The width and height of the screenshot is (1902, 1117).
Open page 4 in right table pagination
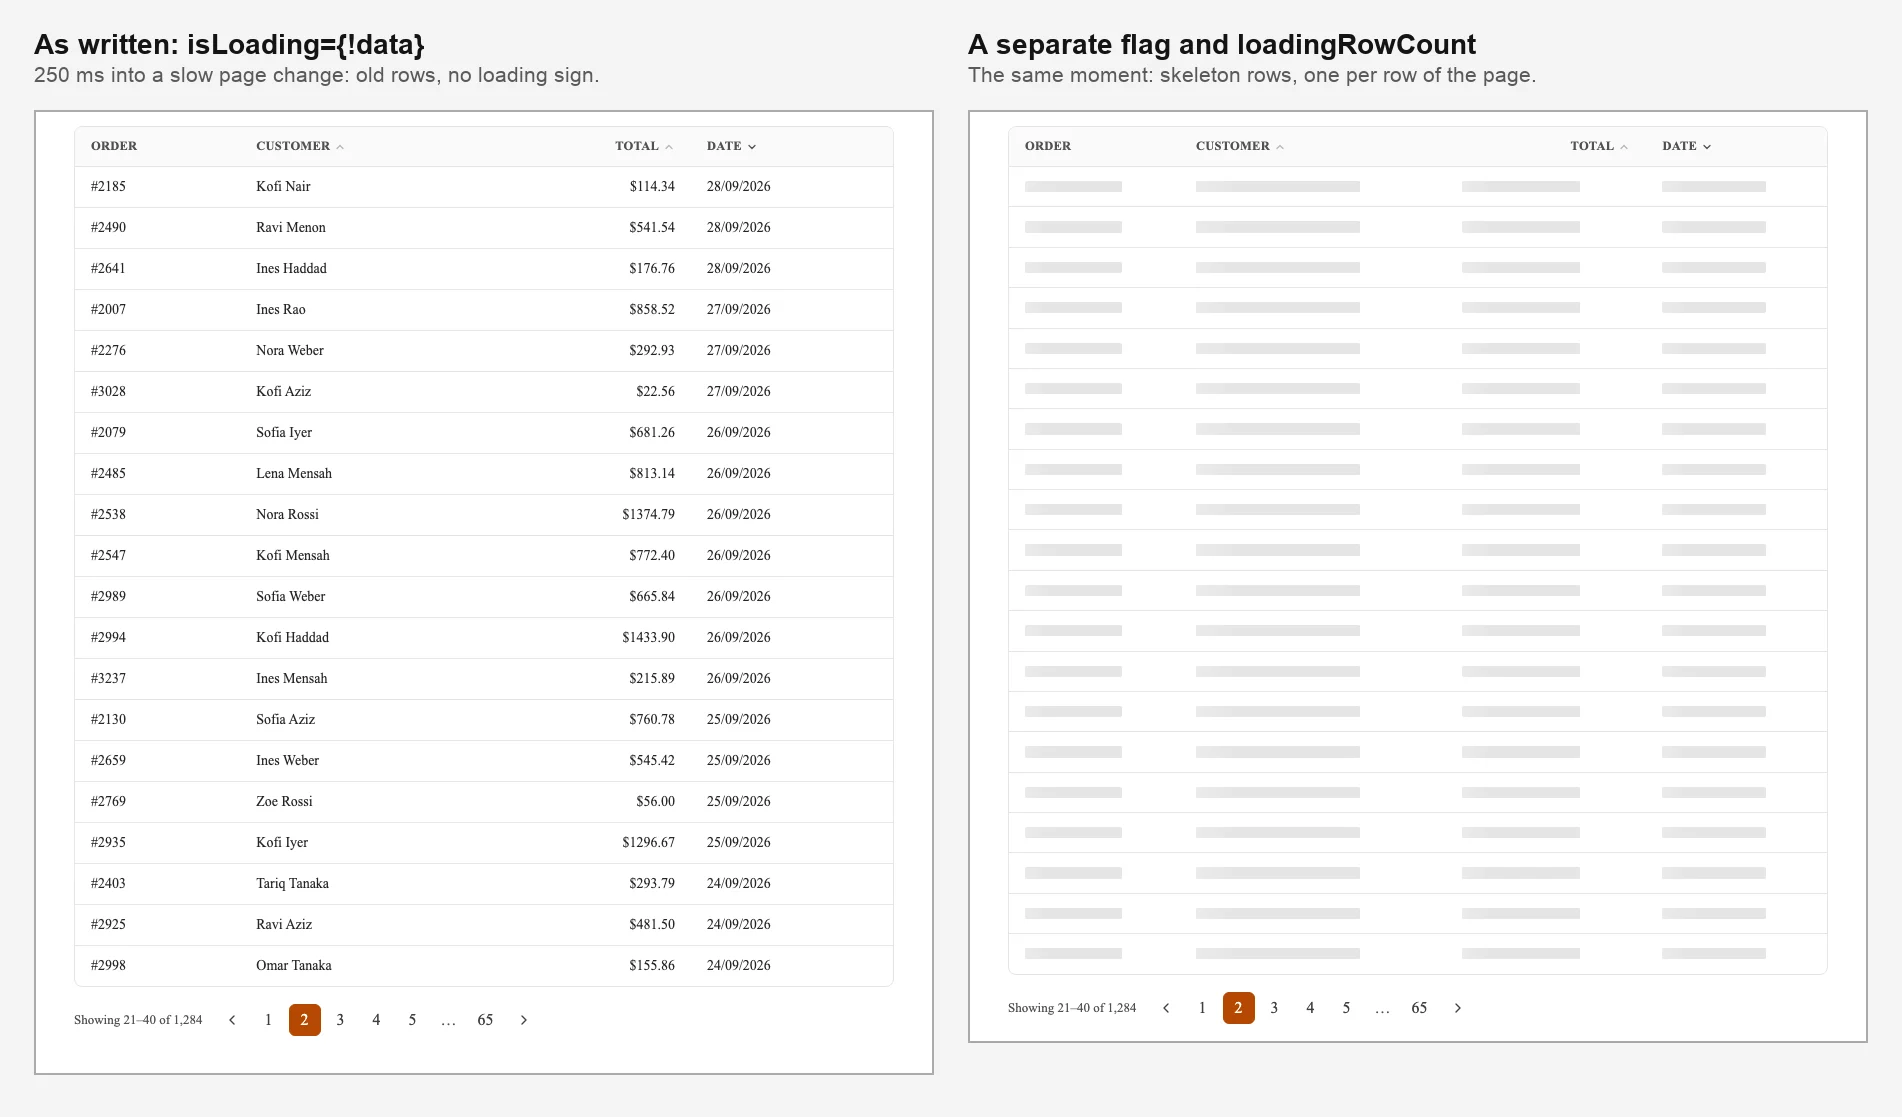1310,1008
